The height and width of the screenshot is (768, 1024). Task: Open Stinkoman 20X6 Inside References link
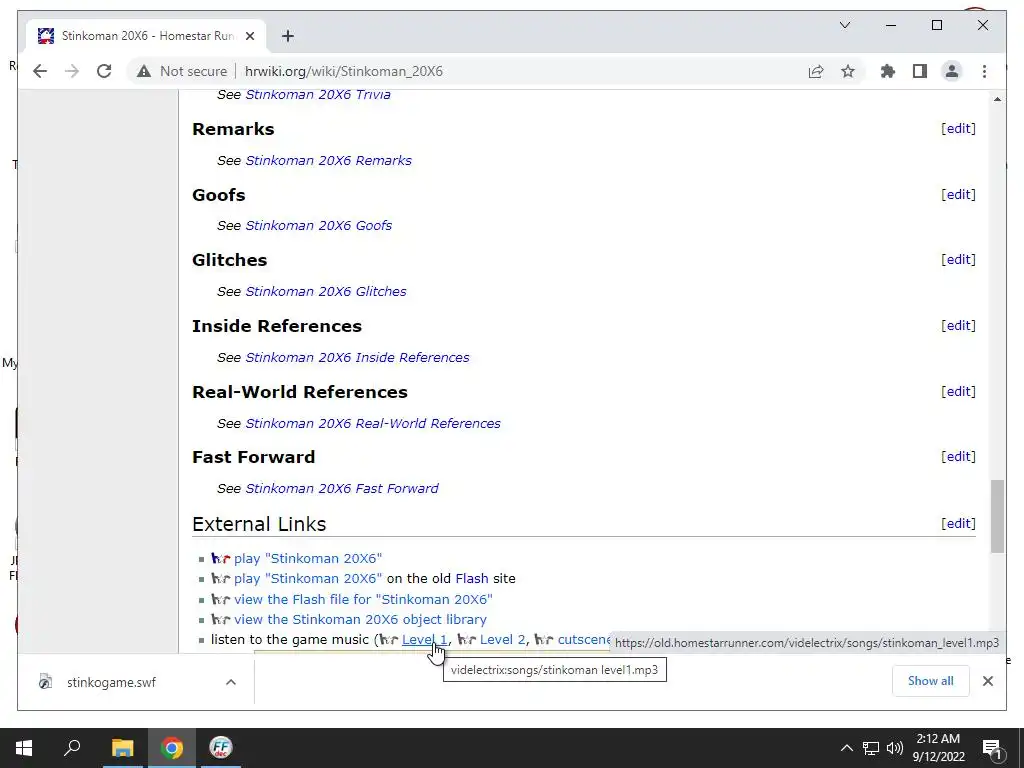[x=357, y=358]
